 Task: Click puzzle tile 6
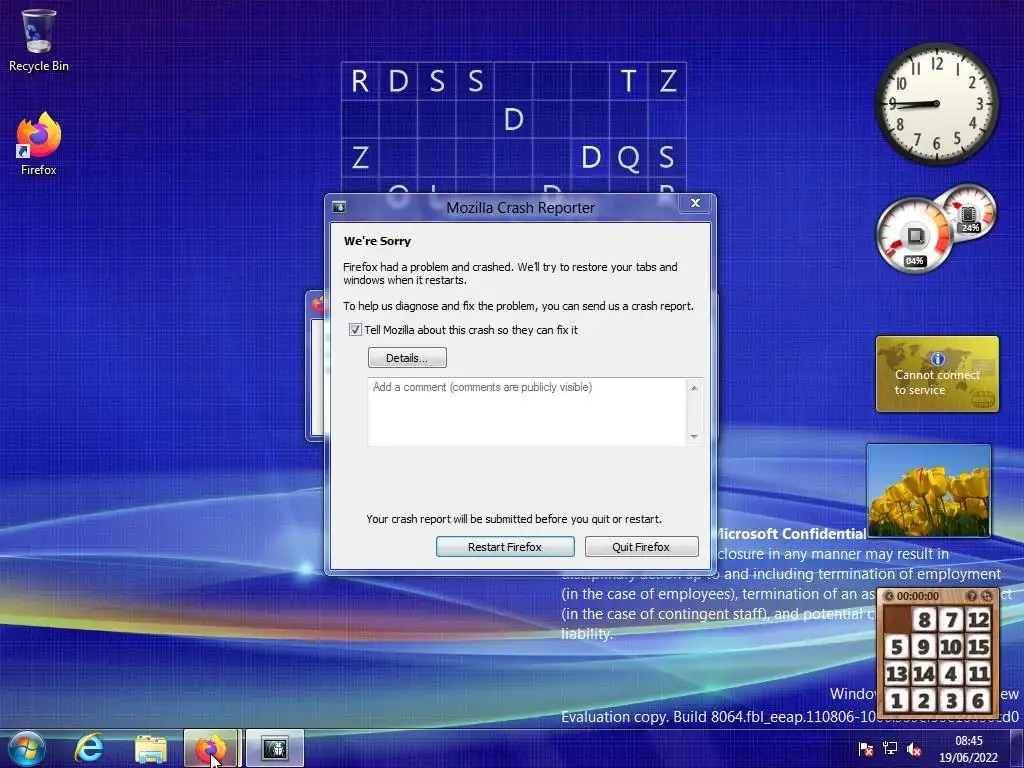point(978,701)
